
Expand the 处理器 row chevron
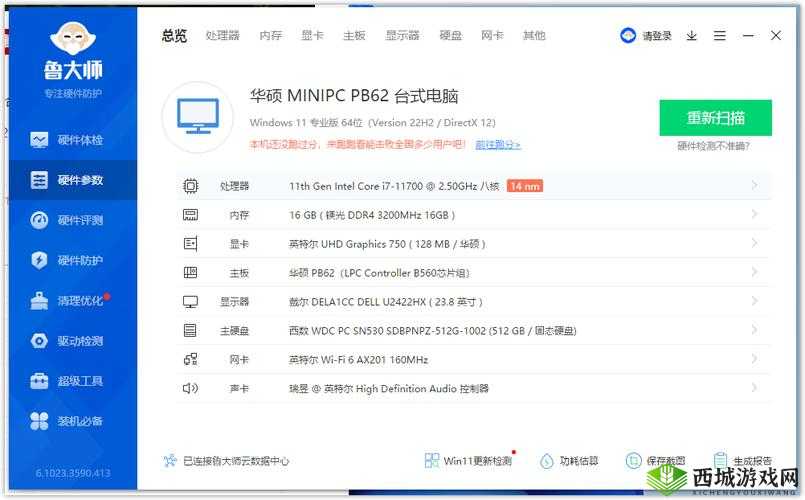coord(754,185)
